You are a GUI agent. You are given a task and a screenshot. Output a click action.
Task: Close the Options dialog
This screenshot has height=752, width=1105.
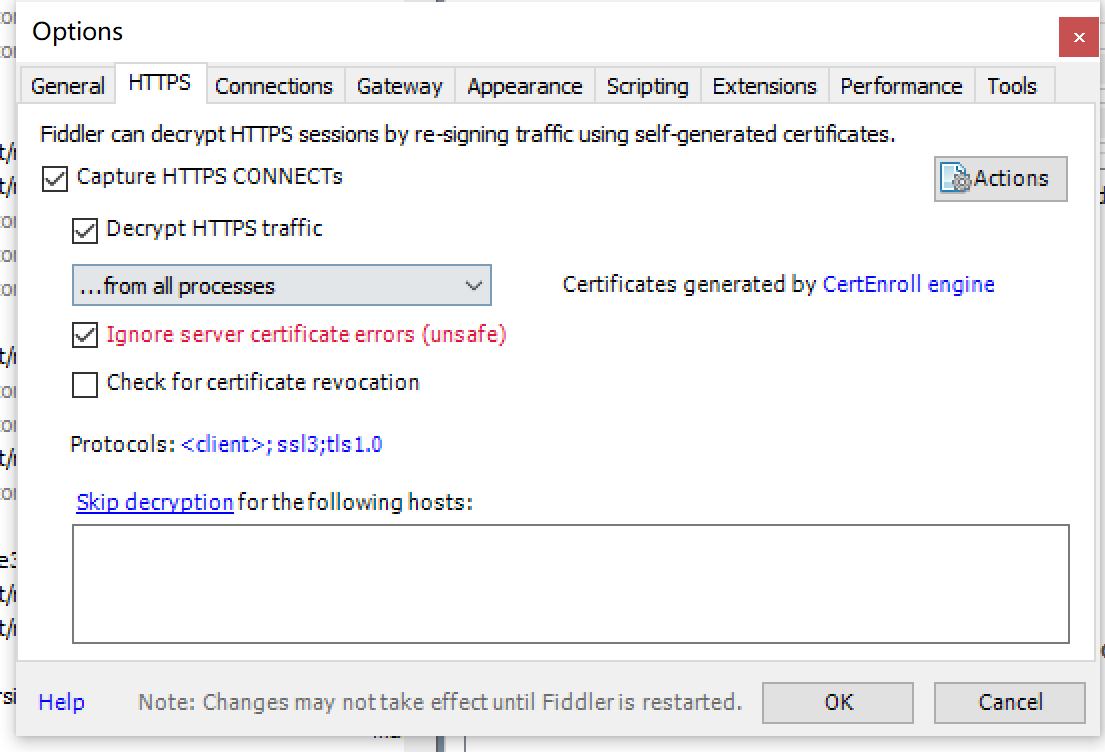click(1078, 37)
